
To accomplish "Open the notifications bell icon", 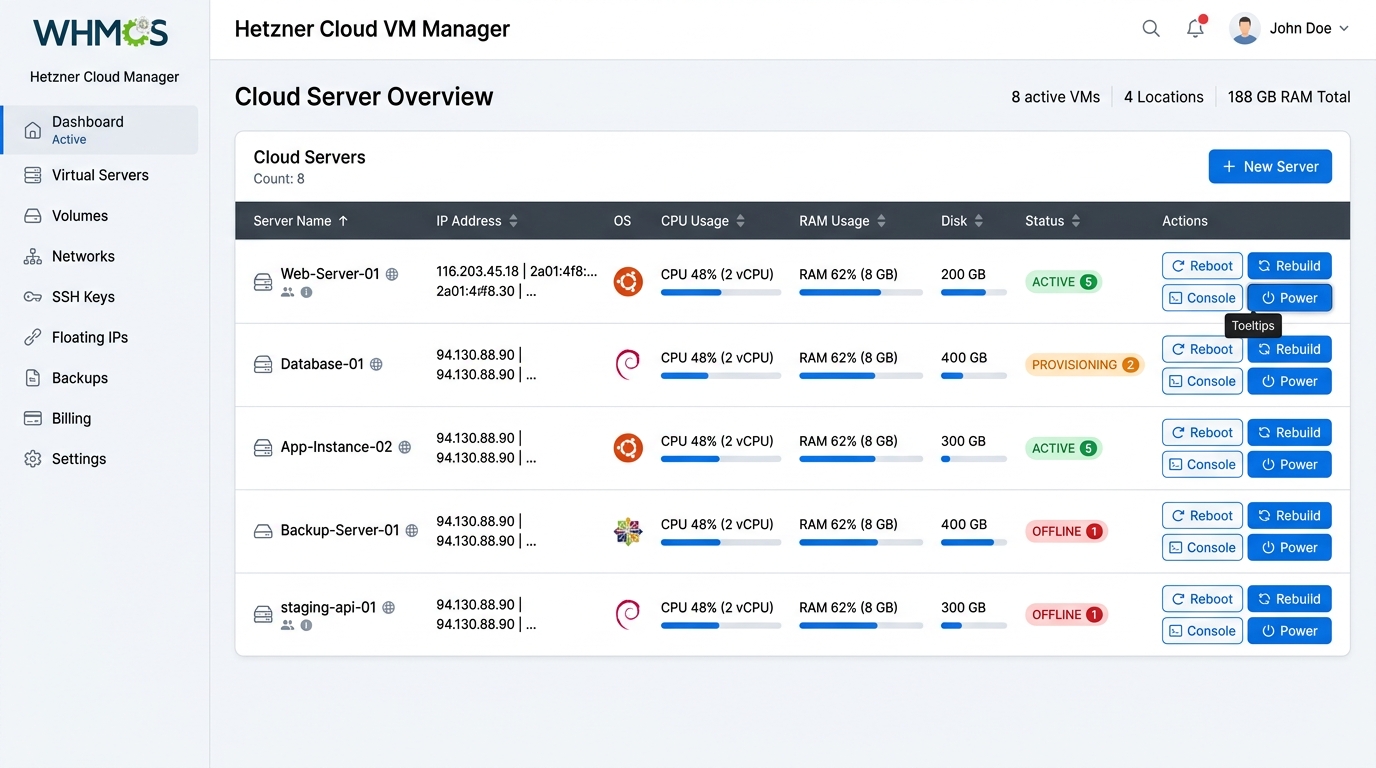I will 1195,28.
